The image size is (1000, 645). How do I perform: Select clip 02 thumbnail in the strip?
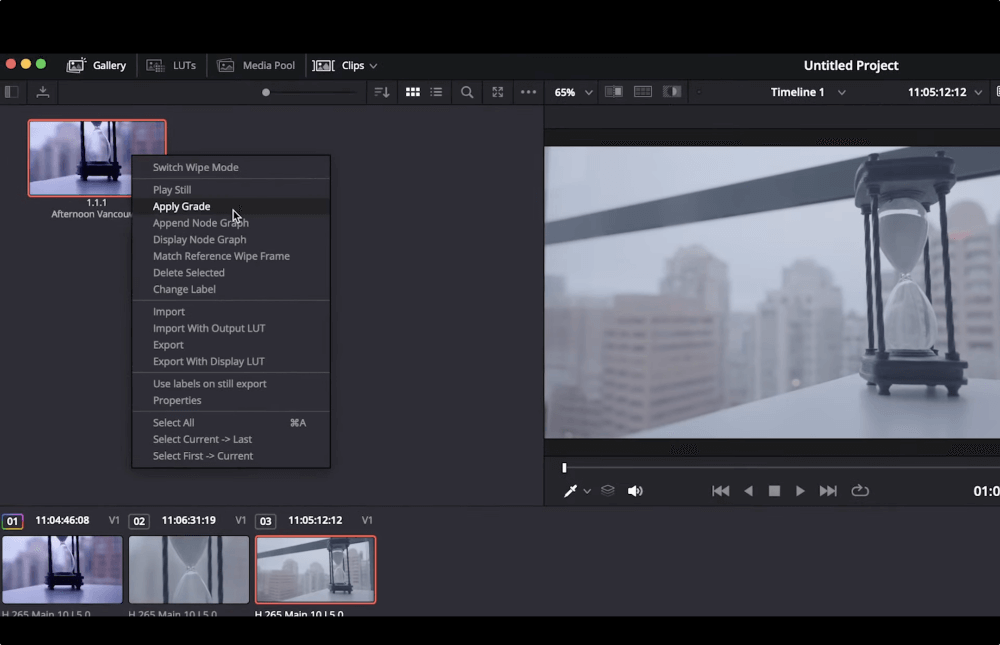[189, 569]
